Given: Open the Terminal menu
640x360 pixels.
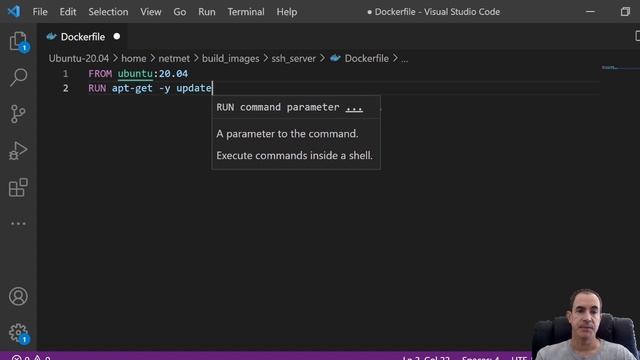Looking at the screenshot, I should [x=246, y=12].
